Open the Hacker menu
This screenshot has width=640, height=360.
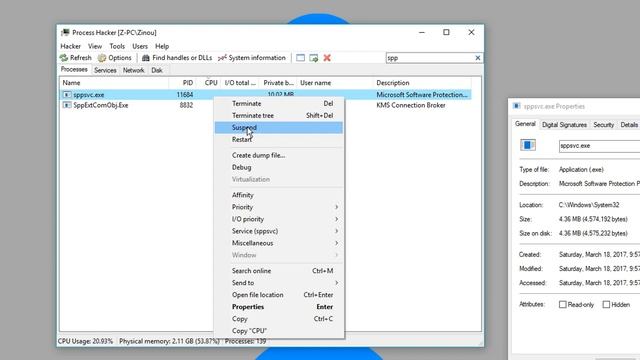click(71, 46)
